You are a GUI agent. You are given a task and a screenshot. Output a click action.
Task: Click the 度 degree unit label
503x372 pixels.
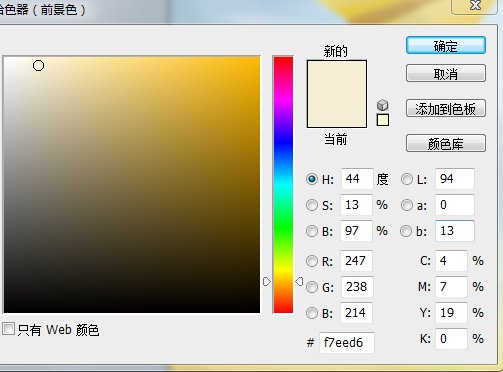coord(382,179)
